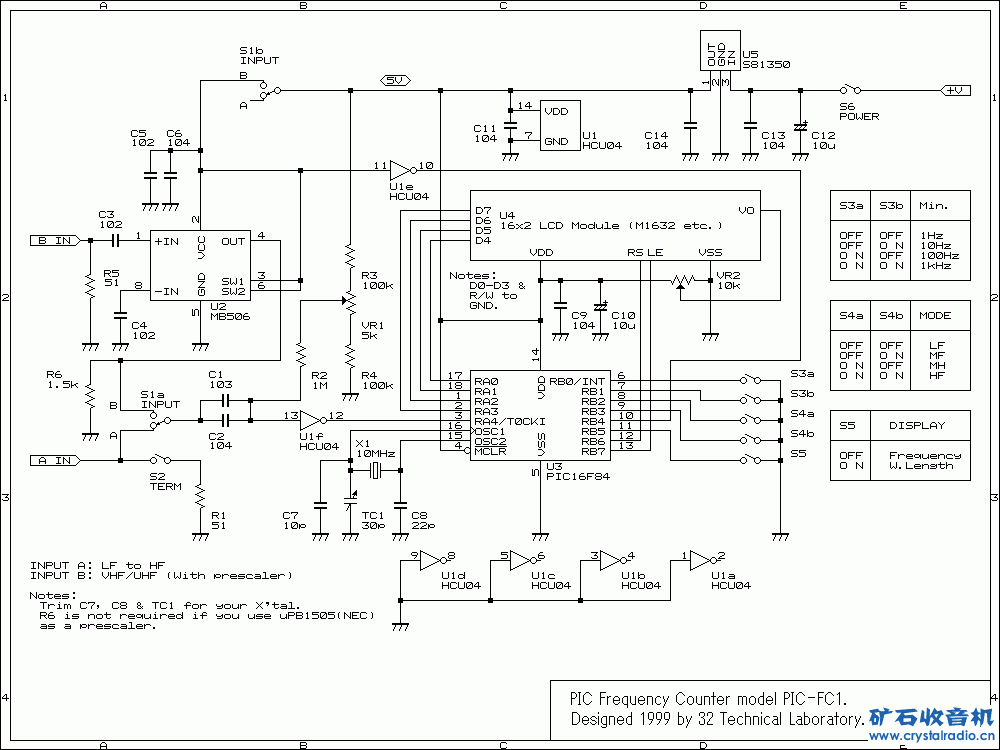The width and height of the screenshot is (1000, 750).
Task: Click the R3 100k resistor symbol
Action: point(350,255)
